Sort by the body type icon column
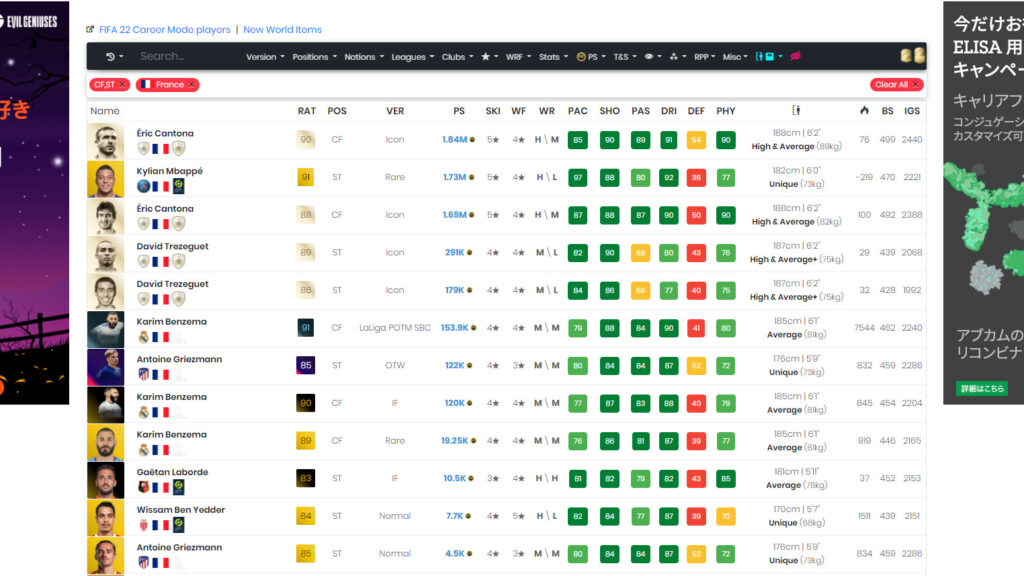 pyautogui.click(x=795, y=111)
